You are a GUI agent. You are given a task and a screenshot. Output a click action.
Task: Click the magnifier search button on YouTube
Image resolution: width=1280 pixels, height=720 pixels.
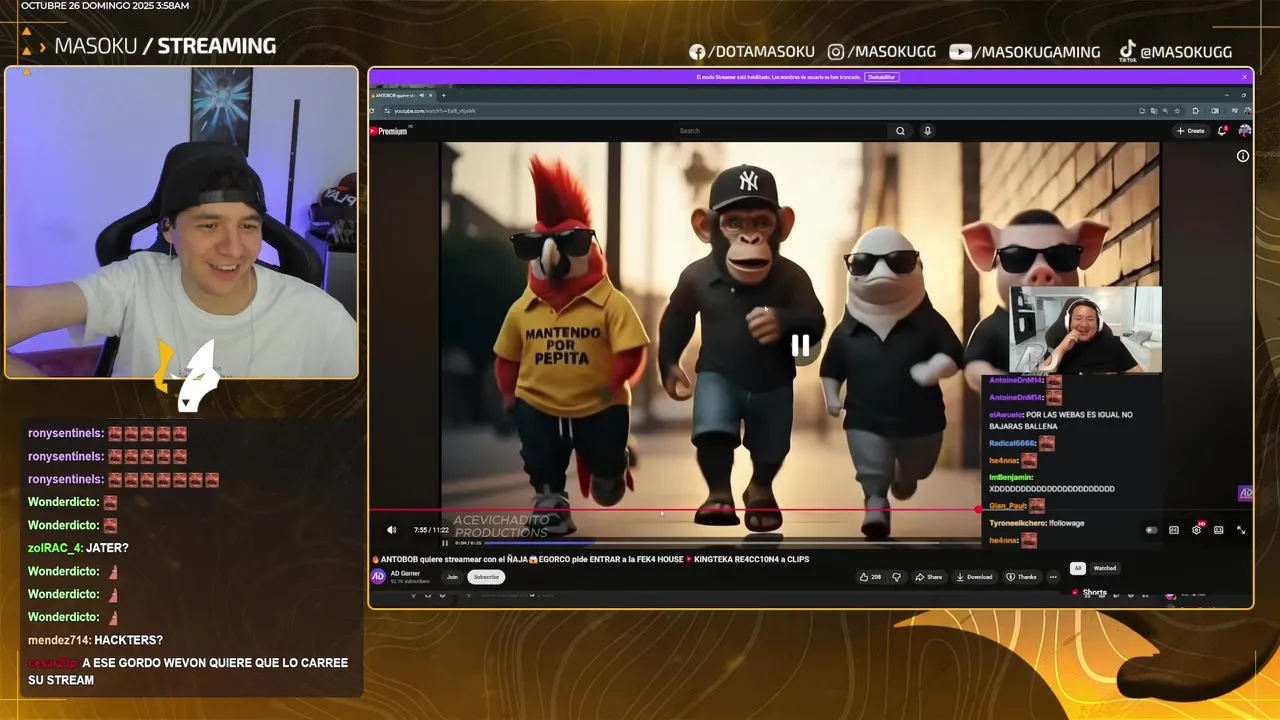pyautogui.click(x=900, y=131)
